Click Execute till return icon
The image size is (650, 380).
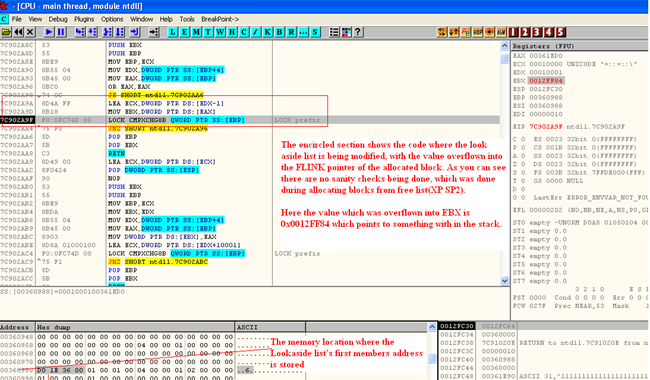pos(135,32)
